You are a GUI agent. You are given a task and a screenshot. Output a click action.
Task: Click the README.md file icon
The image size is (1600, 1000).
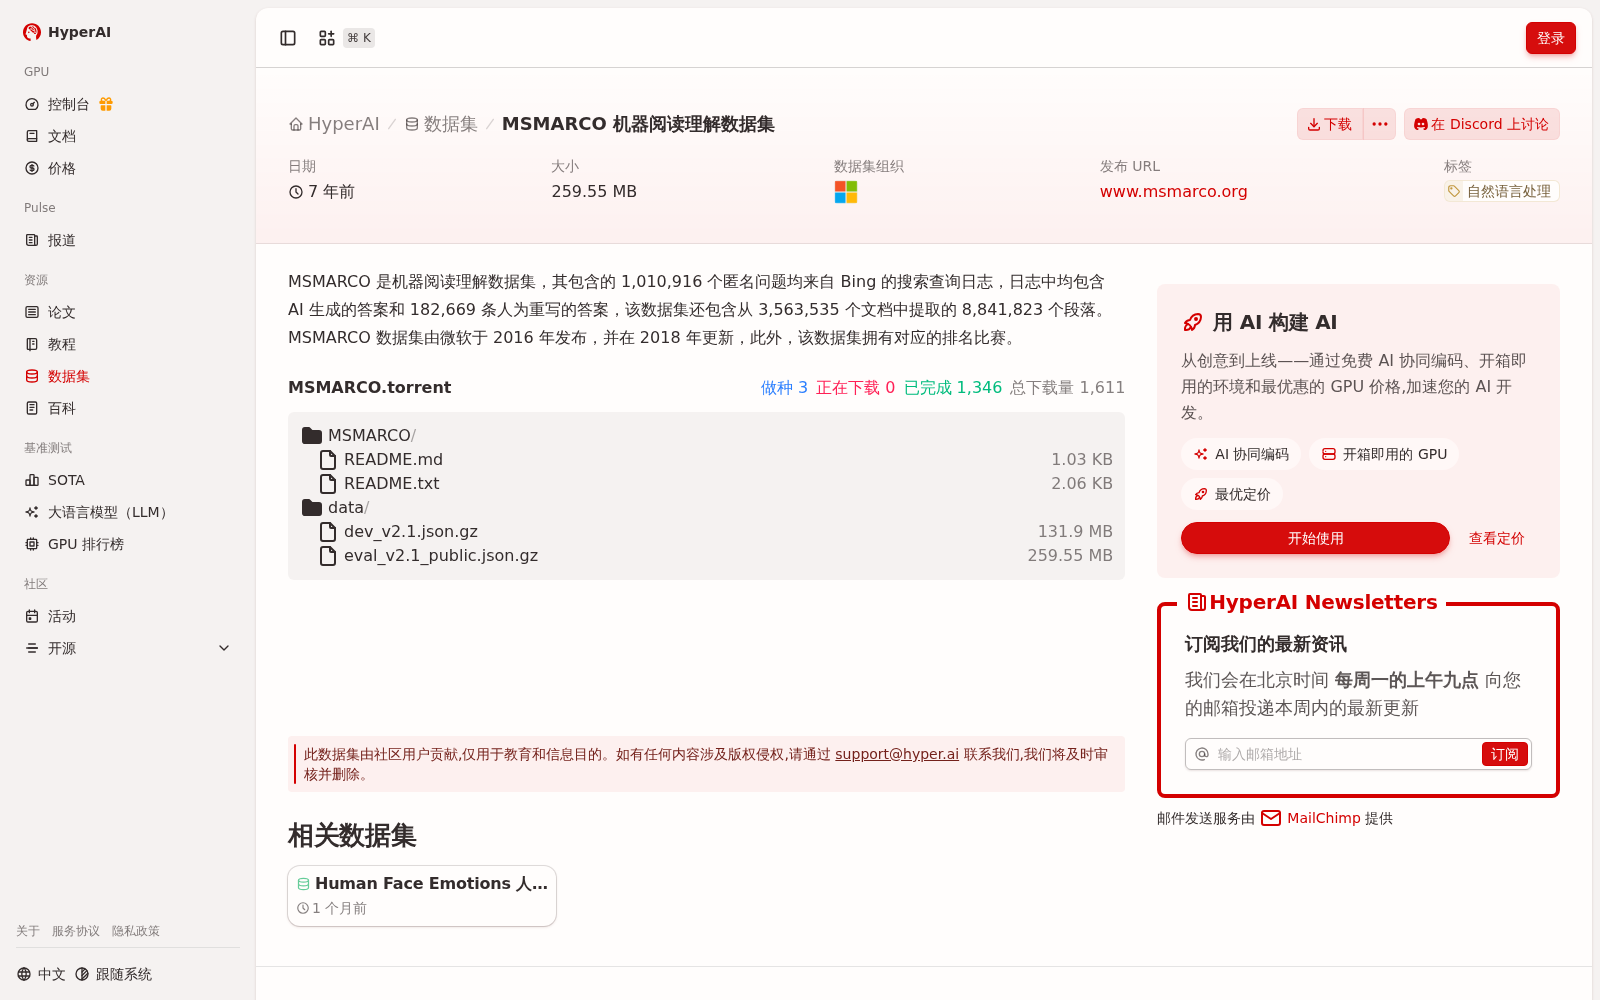pyautogui.click(x=327, y=460)
